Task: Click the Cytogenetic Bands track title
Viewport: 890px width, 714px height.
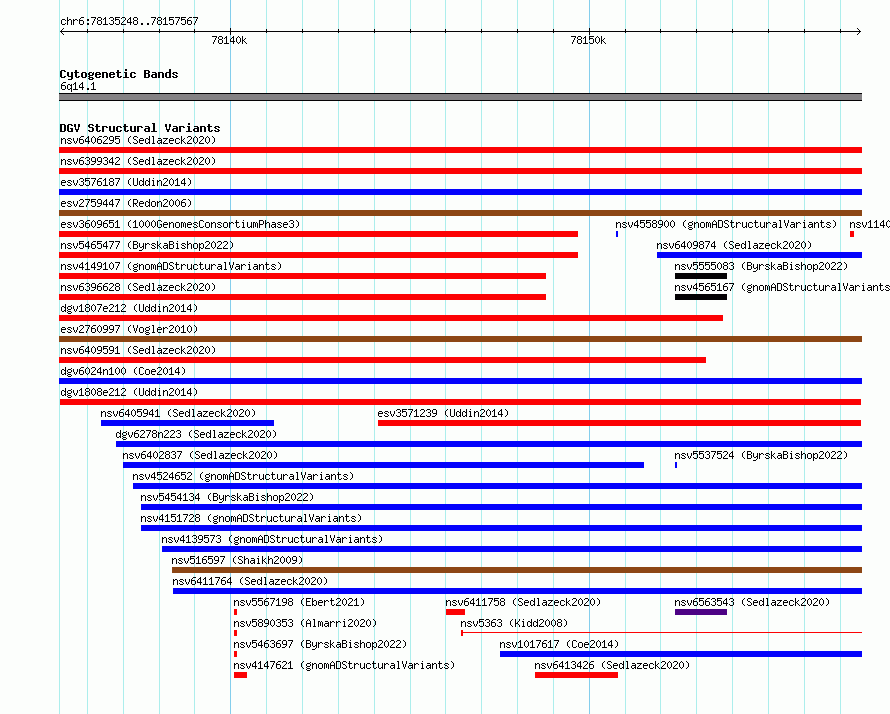Action: [119, 74]
